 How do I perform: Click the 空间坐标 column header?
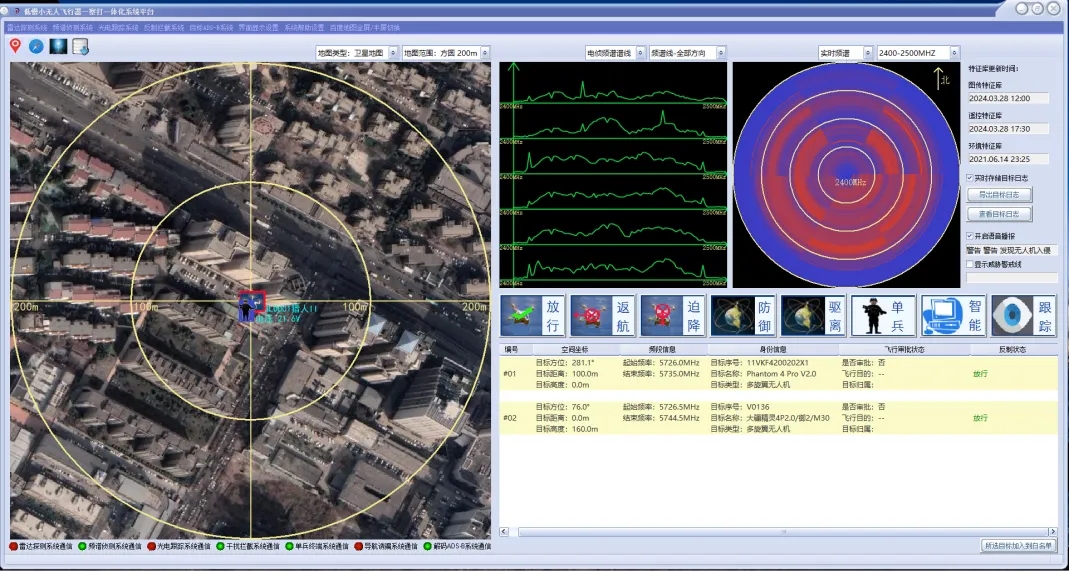[x=575, y=349]
